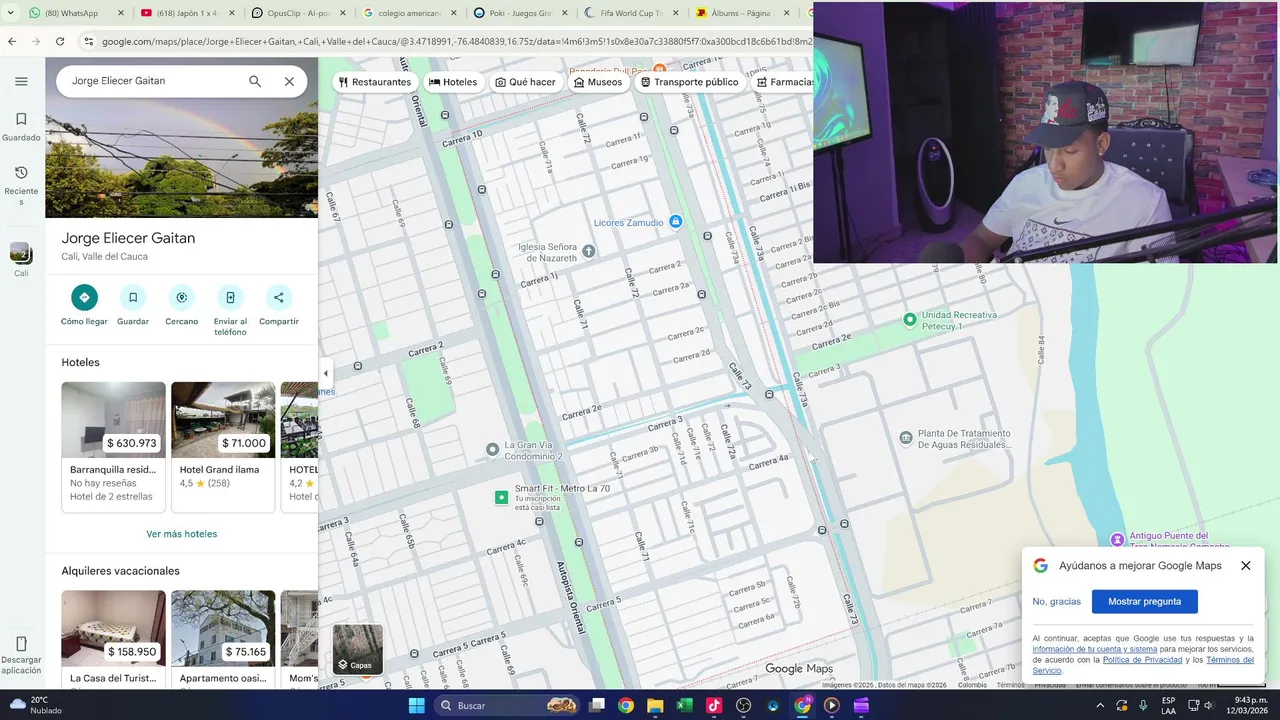Open the Windows Start menu
The width and height of the screenshot is (1280, 720).
[x=417, y=706]
